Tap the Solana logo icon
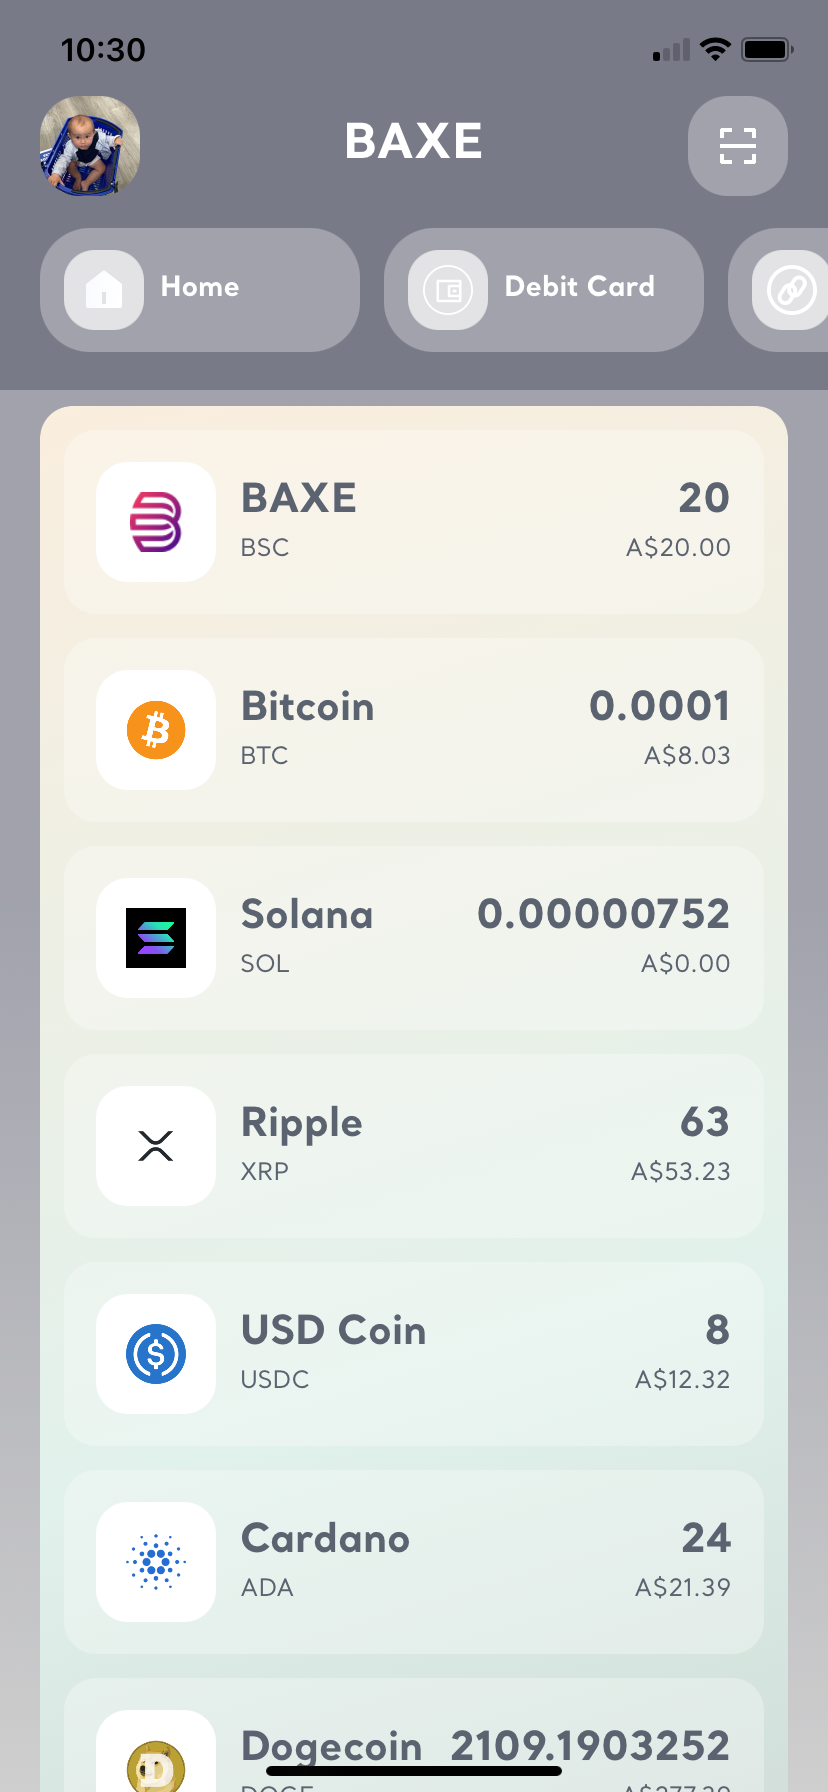The height and width of the screenshot is (1792, 828). click(156, 938)
